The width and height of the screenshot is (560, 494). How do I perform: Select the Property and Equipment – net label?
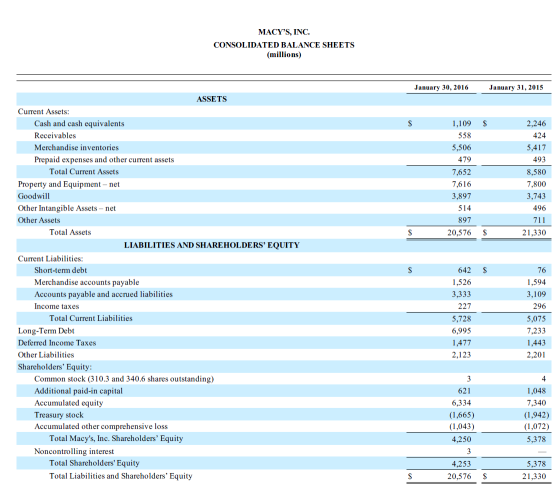click(x=69, y=184)
